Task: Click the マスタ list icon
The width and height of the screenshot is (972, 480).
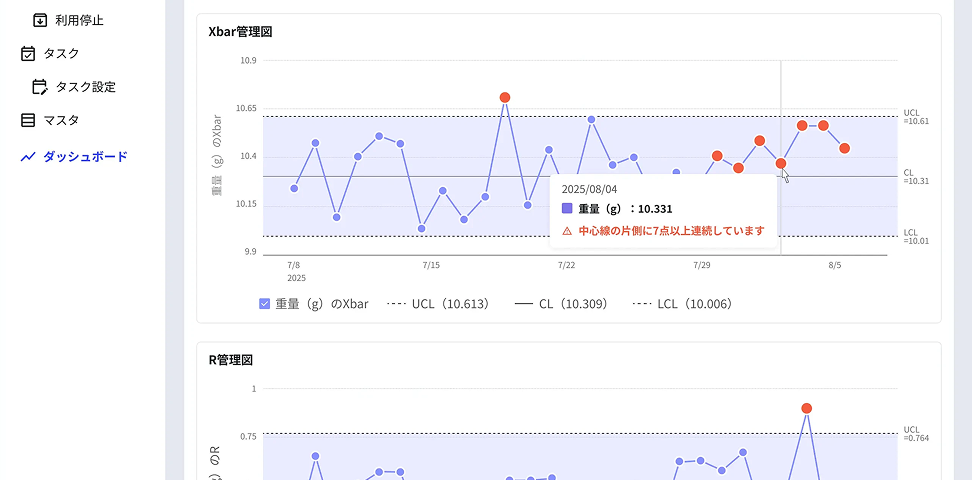Action: [28, 120]
